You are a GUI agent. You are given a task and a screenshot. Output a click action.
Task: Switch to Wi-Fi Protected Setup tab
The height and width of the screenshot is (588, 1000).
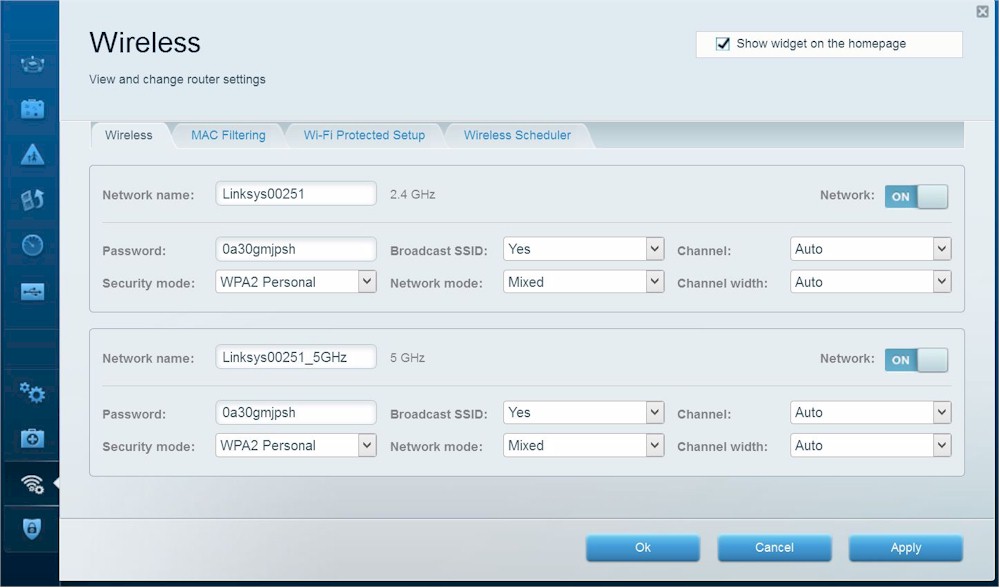pos(364,135)
